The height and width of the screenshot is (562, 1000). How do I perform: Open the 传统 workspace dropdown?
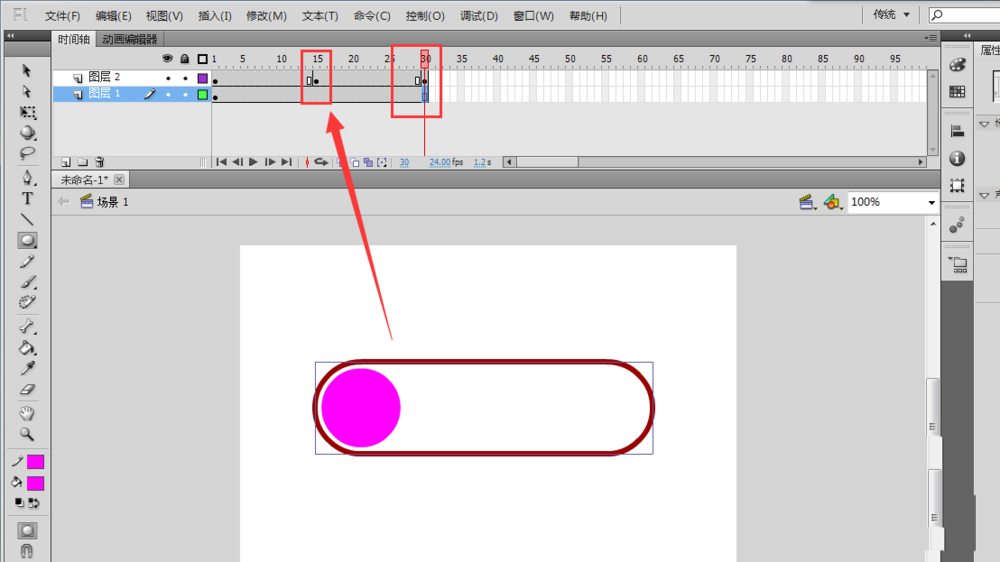click(x=892, y=15)
